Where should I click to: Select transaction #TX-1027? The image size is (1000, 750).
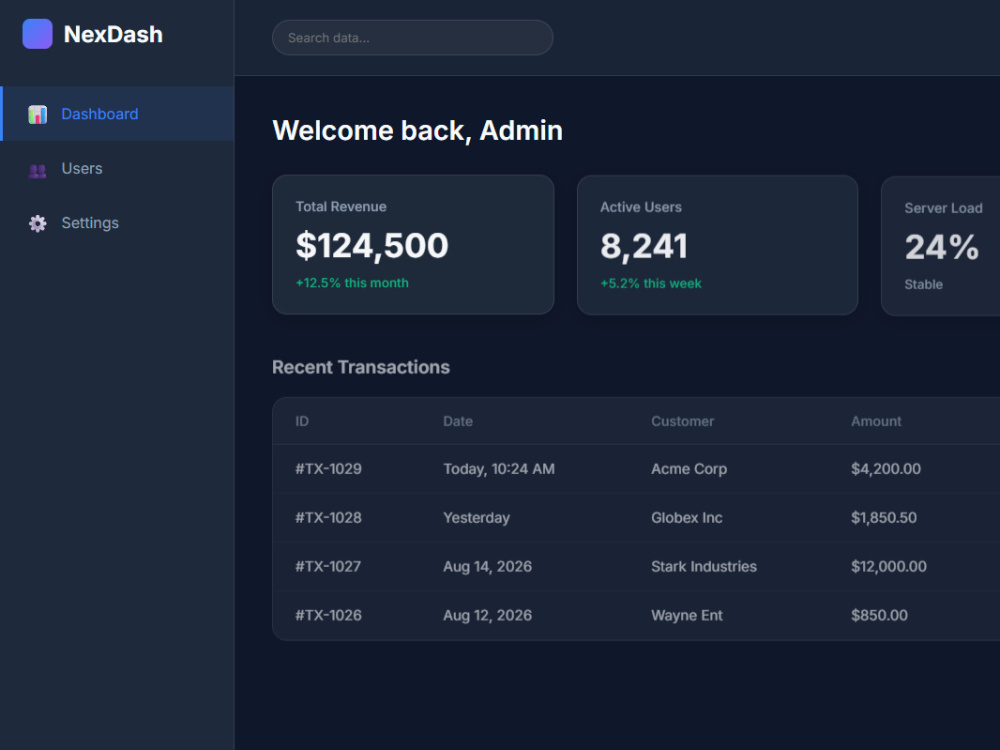click(328, 566)
